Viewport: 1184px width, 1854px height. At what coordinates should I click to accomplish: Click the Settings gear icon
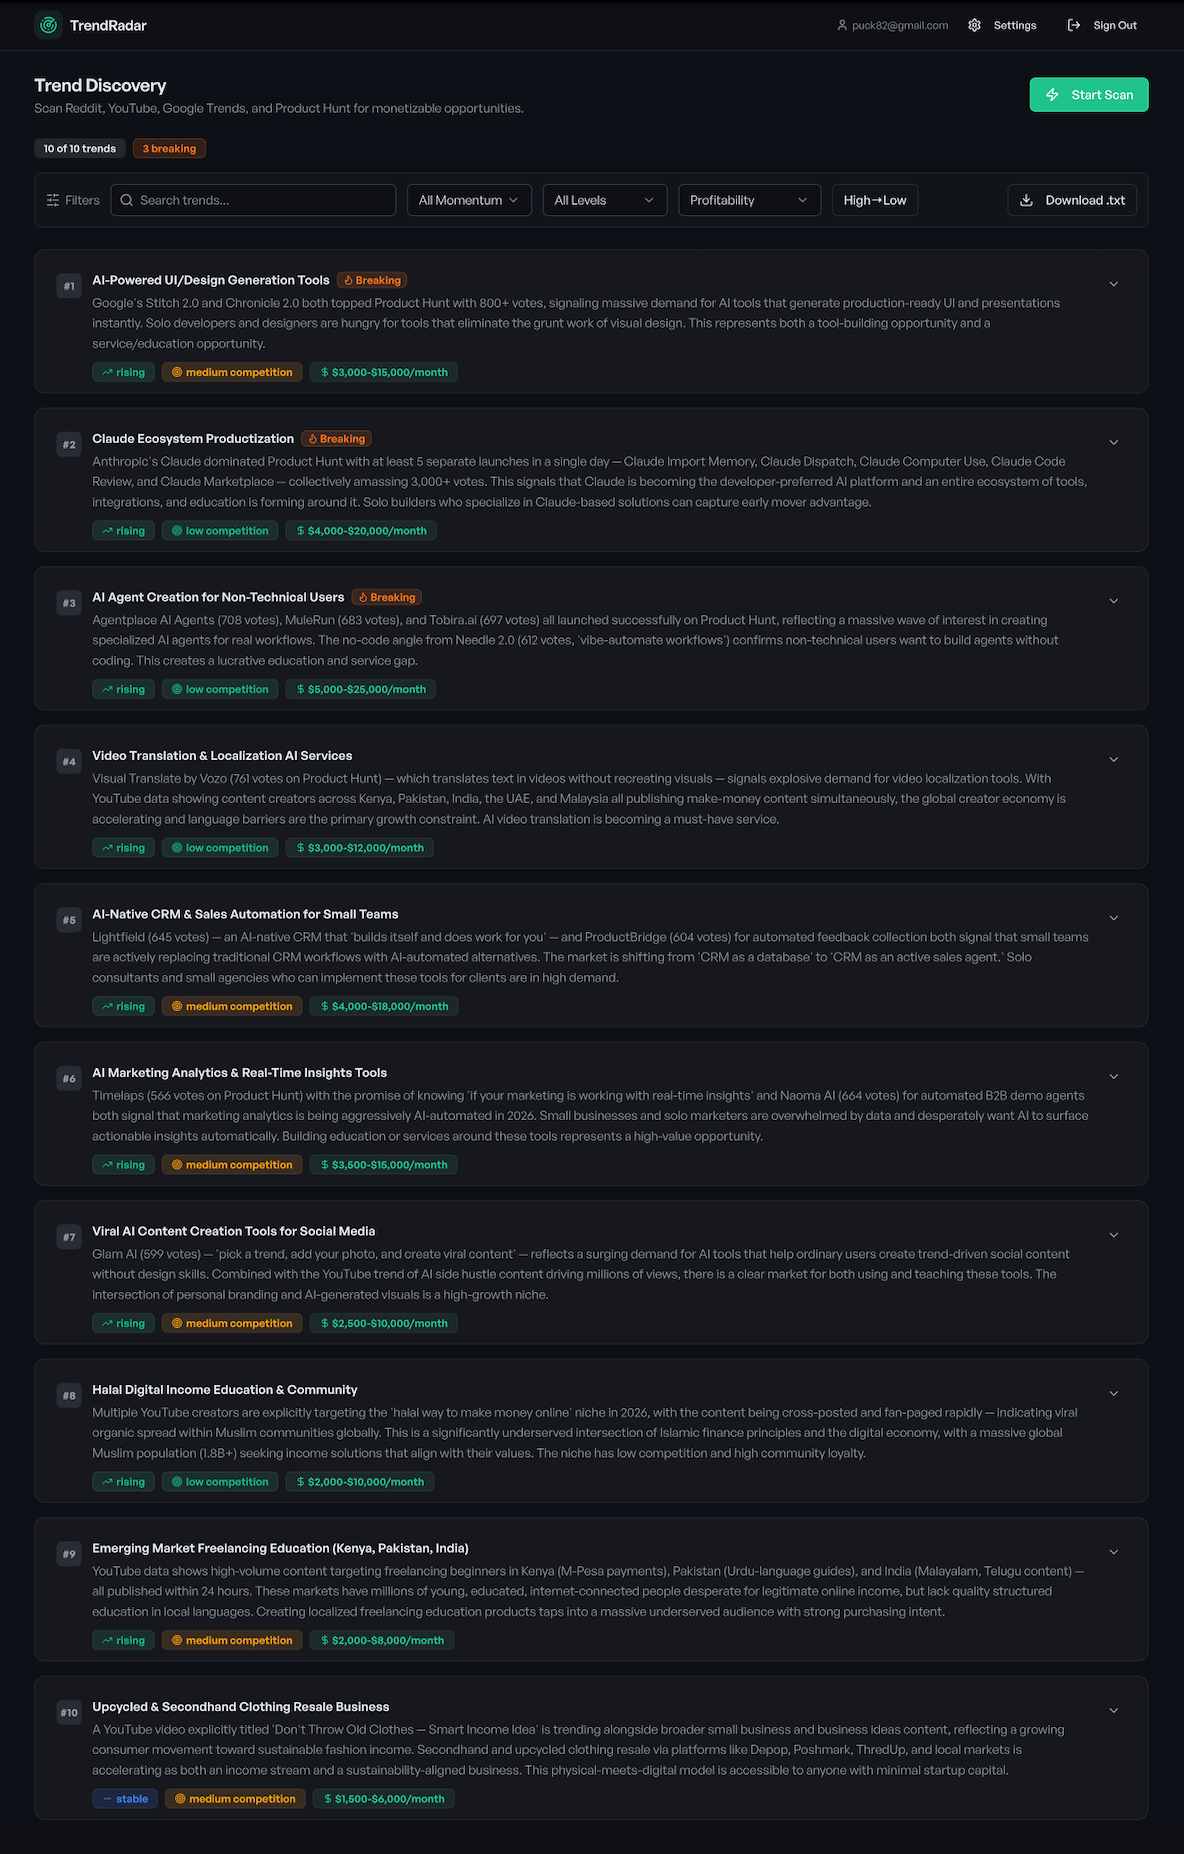(974, 25)
